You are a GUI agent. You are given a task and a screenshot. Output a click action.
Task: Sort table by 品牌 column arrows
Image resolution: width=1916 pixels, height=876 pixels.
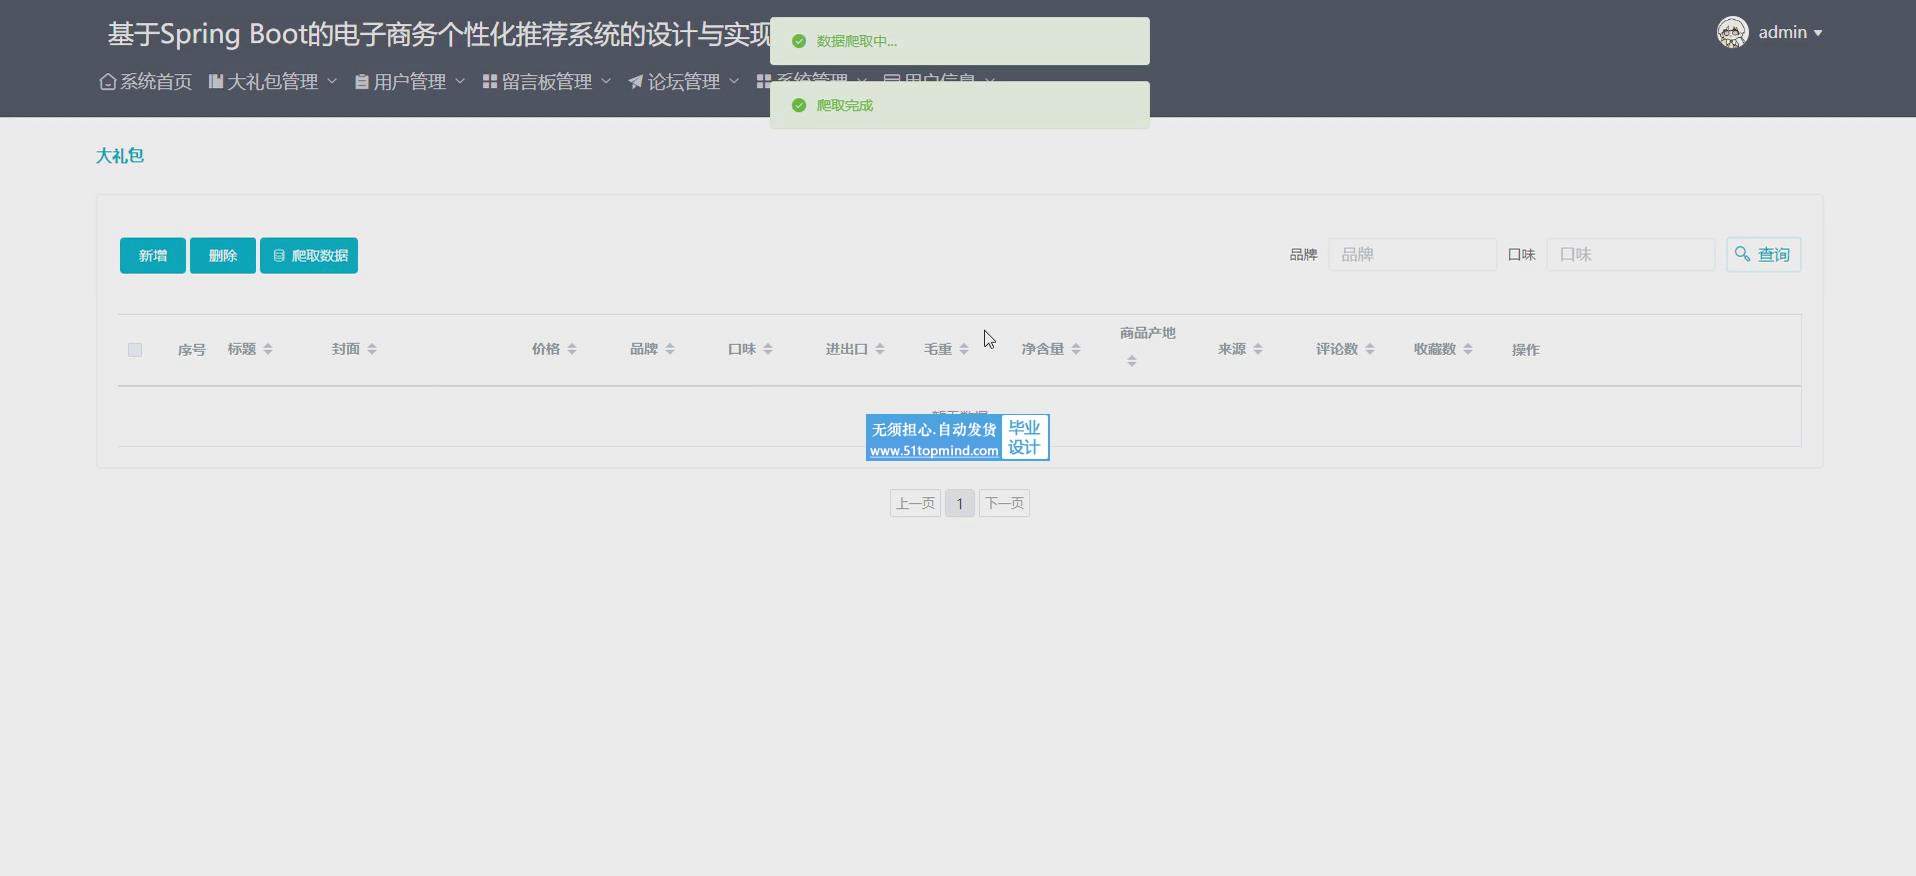click(670, 349)
